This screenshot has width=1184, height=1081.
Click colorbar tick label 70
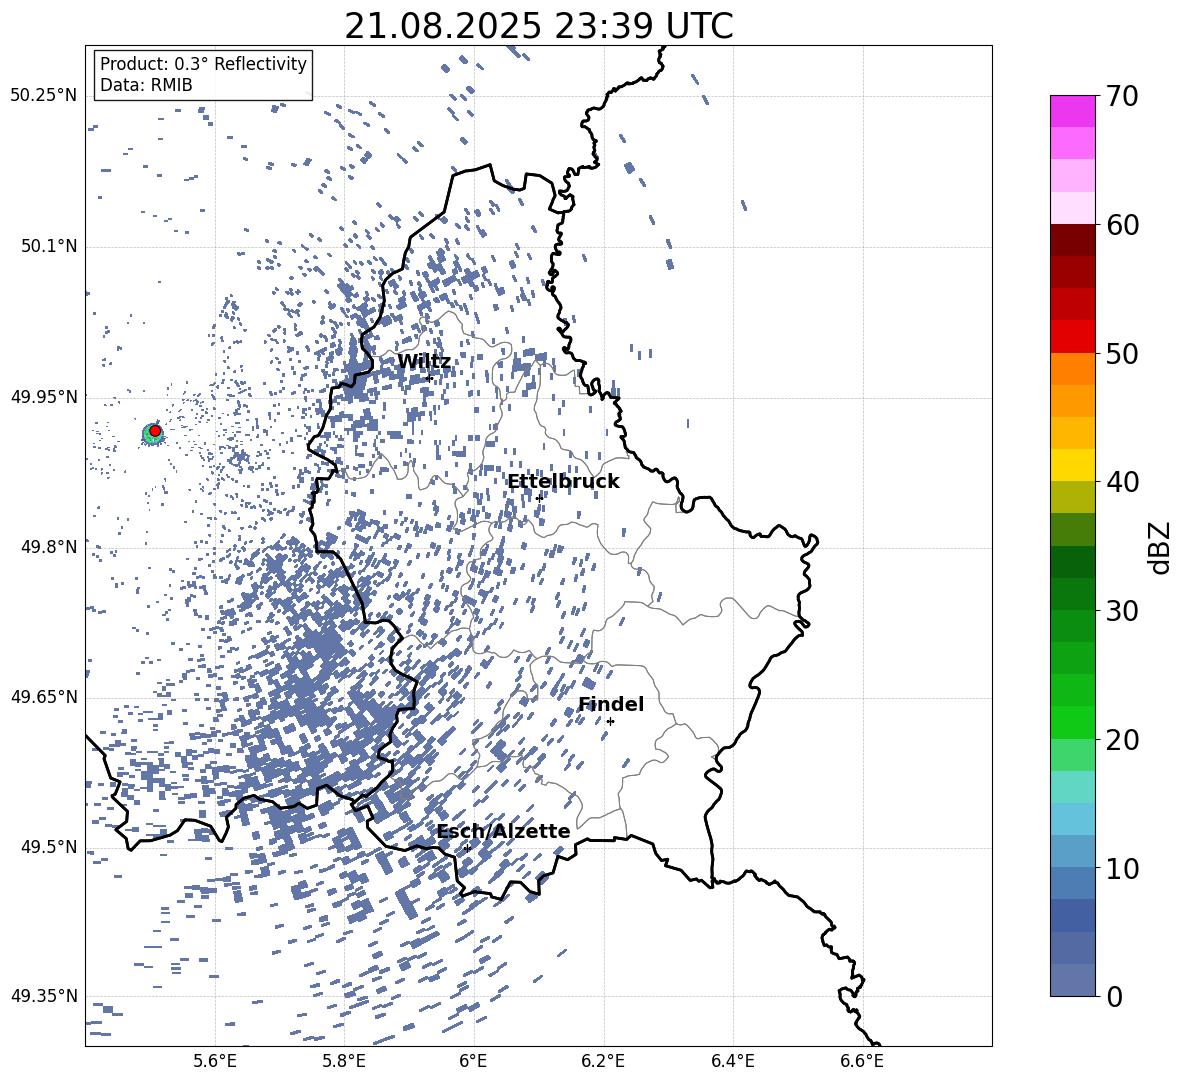1122,97
